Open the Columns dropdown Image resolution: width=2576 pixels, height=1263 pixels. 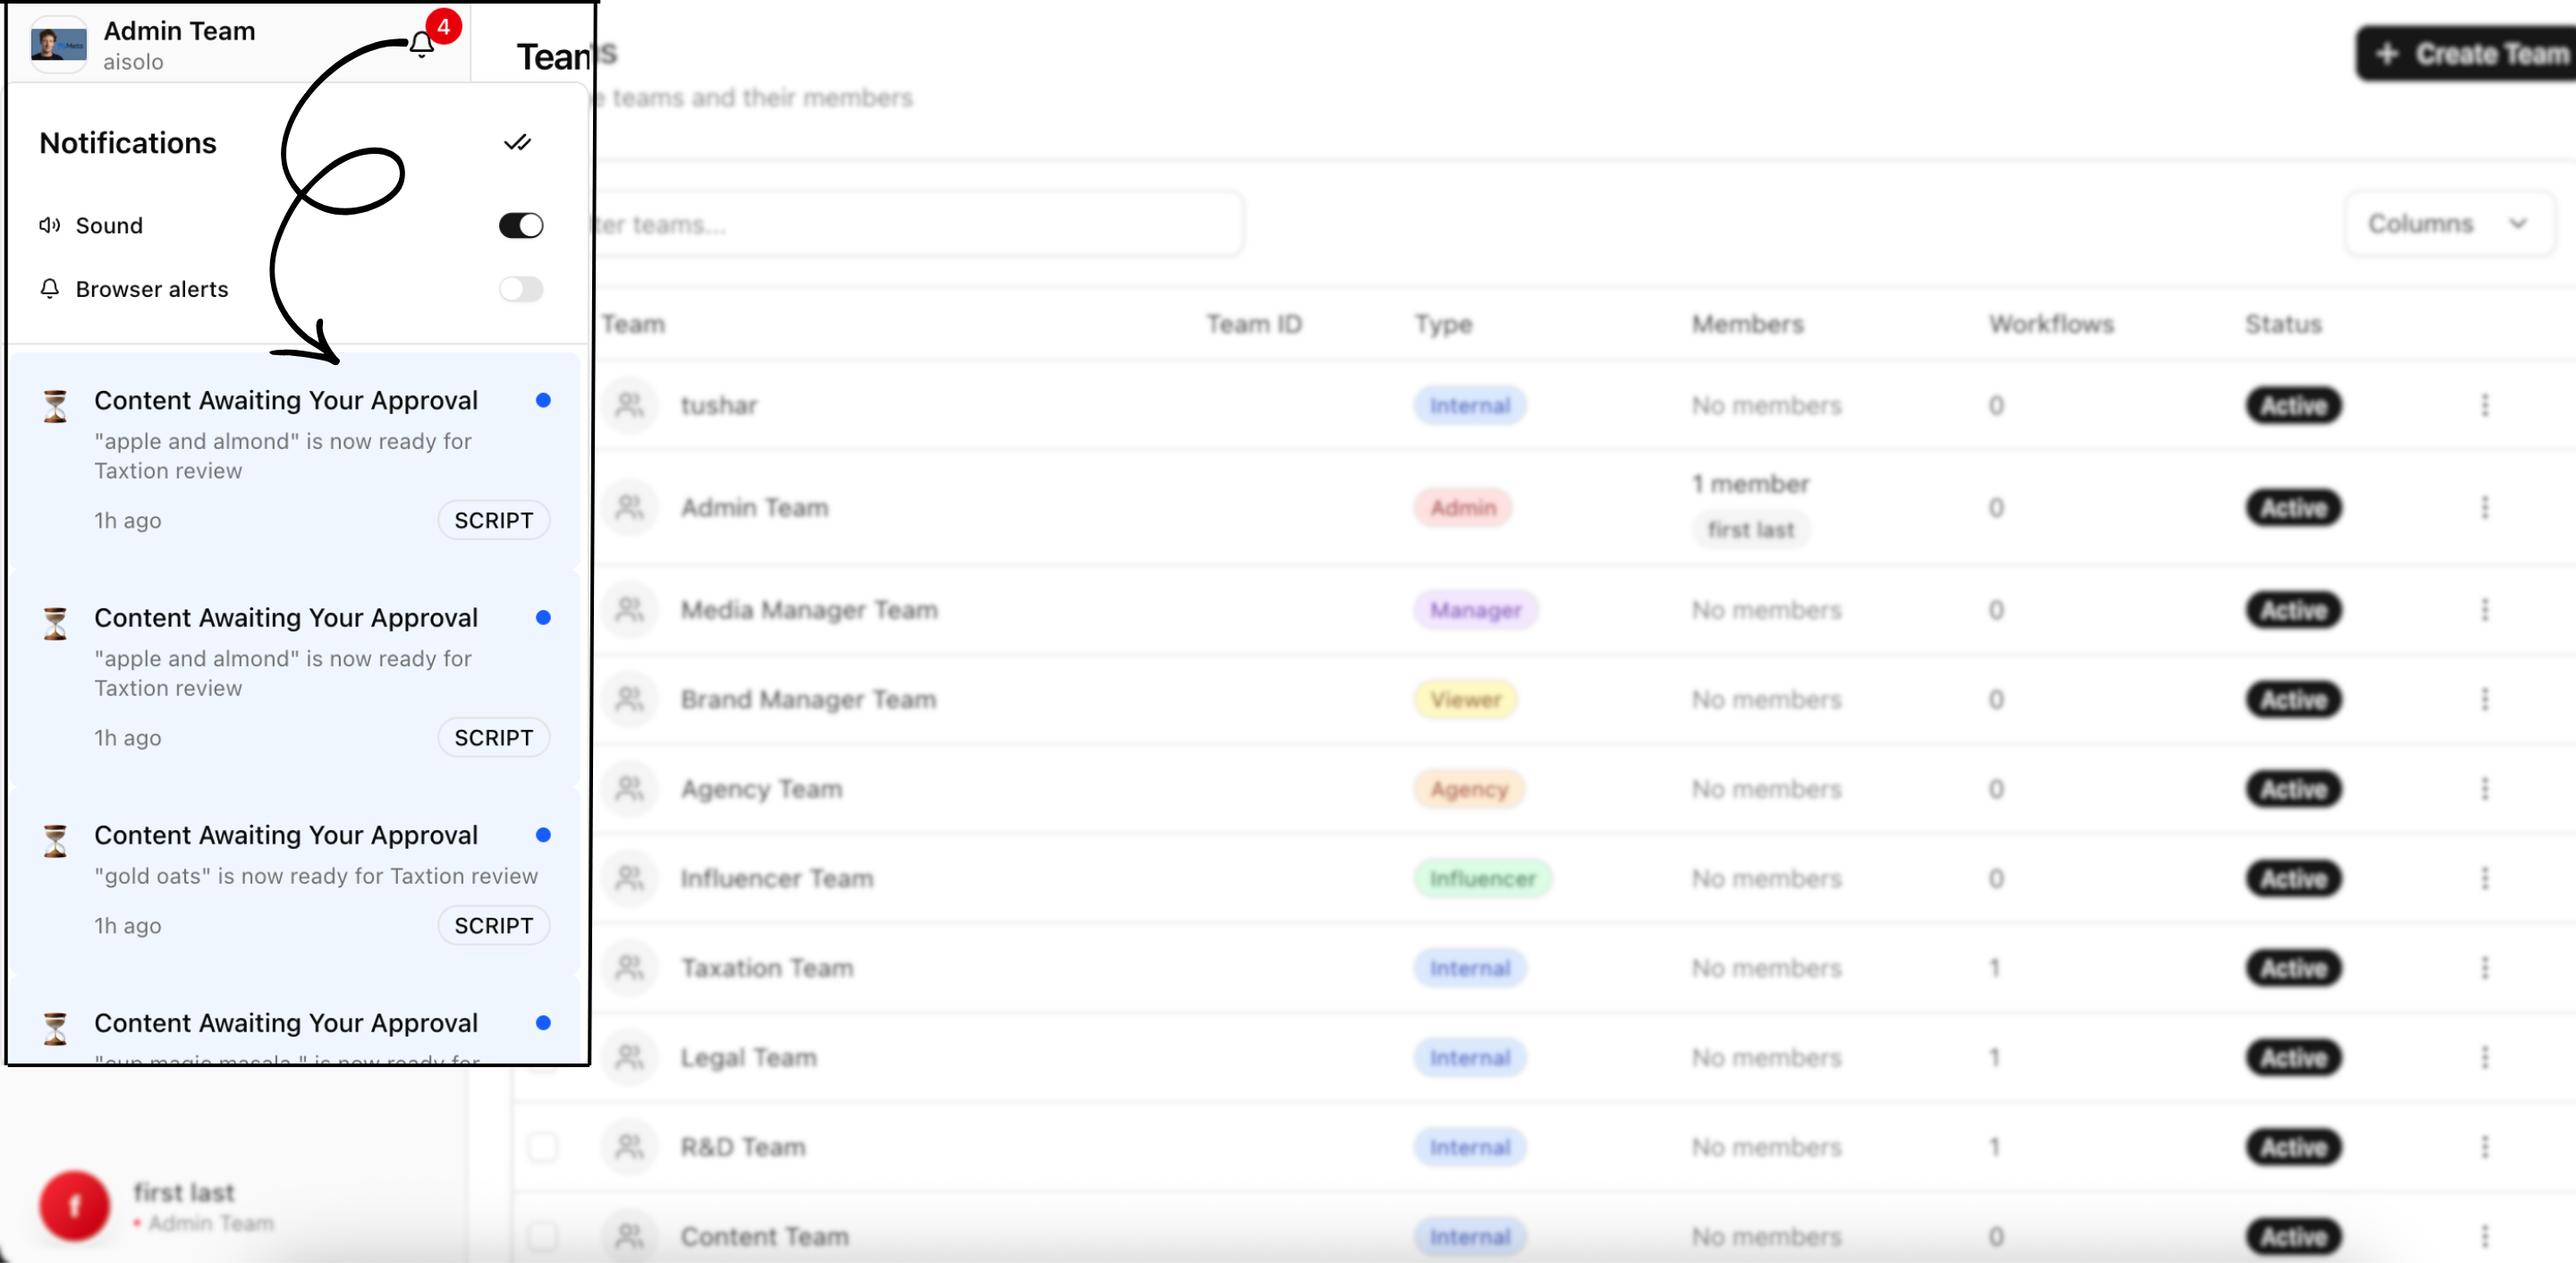(2447, 224)
